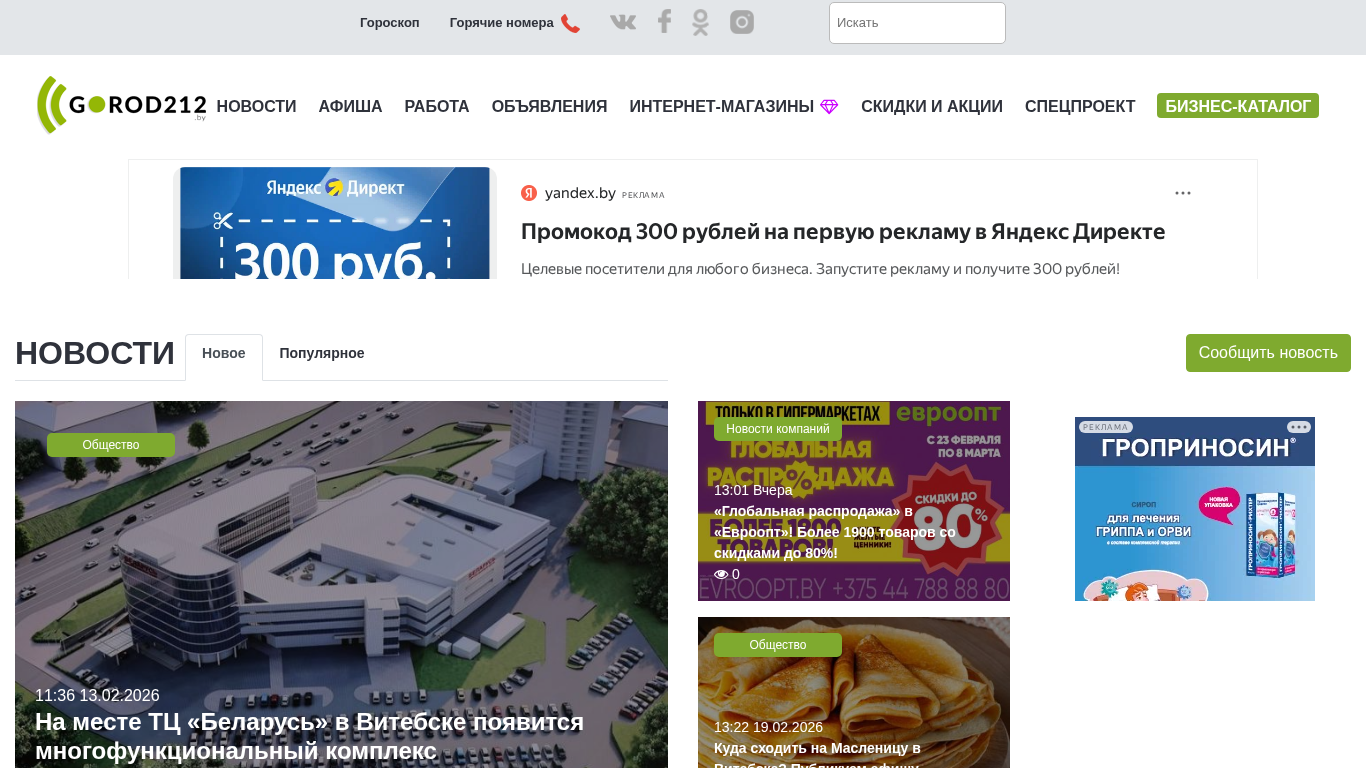This screenshot has width=1366, height=768.
Task: Click the Целевые посетители ad description text
Action: (820, 269)
